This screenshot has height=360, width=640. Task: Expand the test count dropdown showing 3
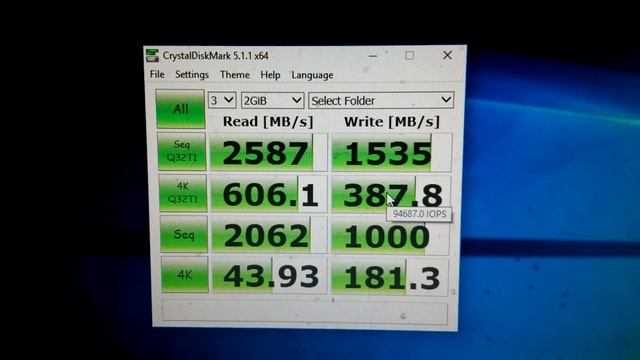[x=222, y=100]
